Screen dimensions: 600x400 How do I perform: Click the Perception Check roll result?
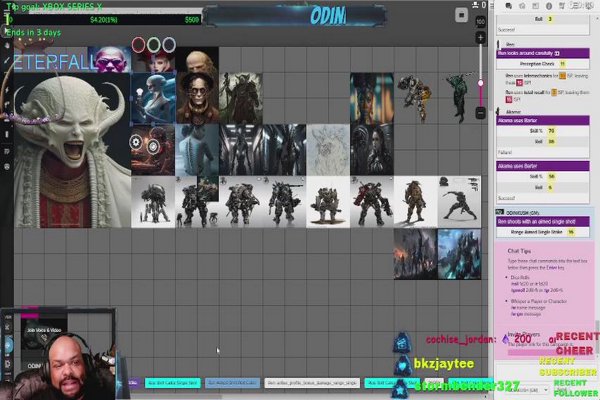(x=562, y=64)
